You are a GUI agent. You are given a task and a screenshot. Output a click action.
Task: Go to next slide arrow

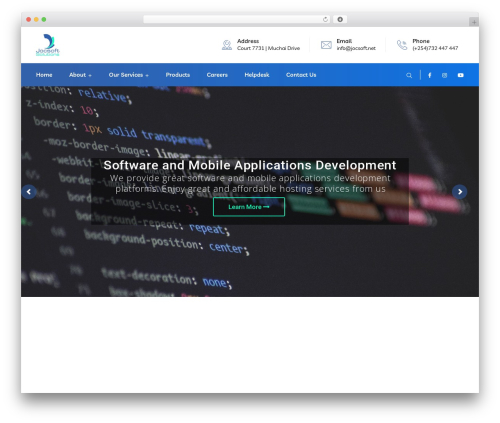click(460, 192)
